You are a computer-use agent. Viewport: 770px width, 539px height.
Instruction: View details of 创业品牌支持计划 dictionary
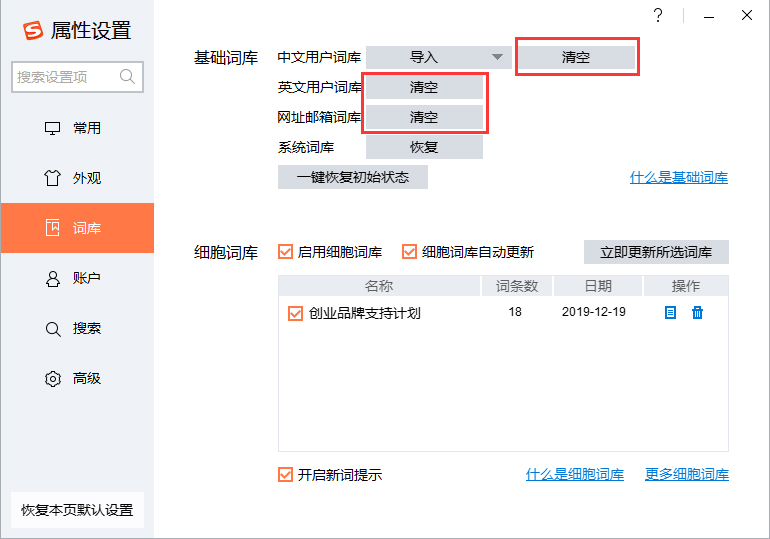point(670,313)
